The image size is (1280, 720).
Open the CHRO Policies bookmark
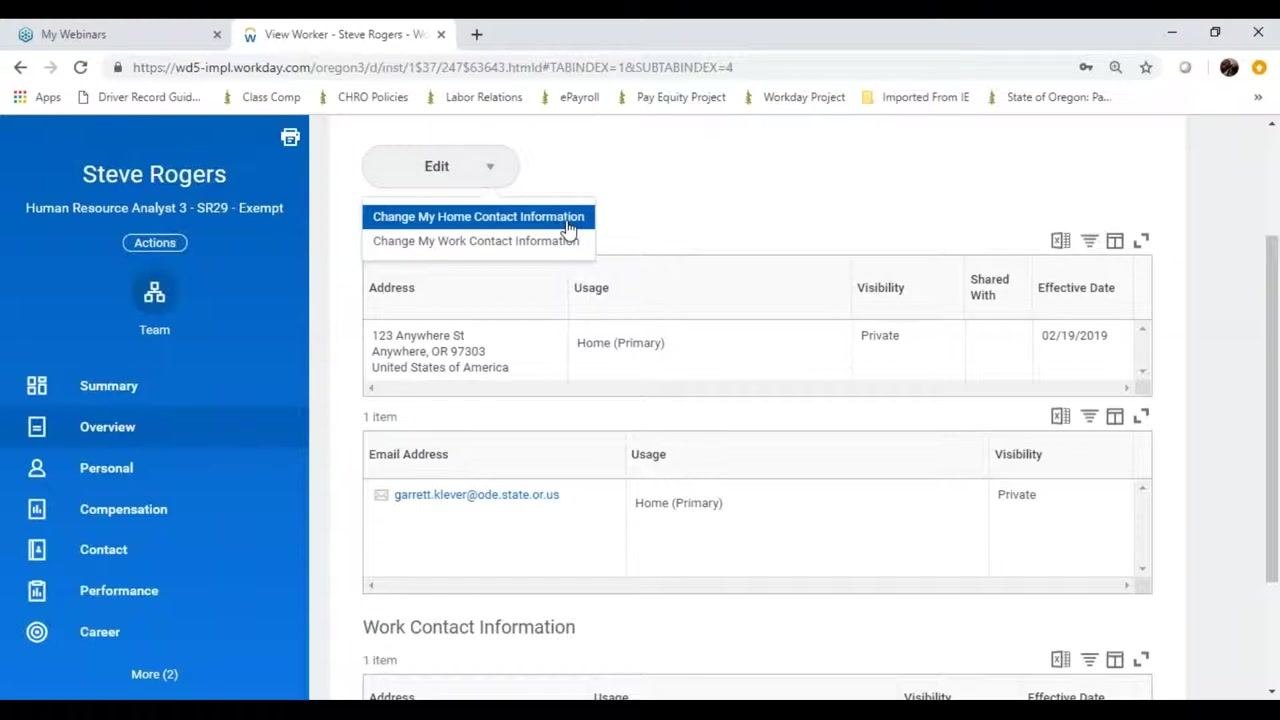click(363, 97)
